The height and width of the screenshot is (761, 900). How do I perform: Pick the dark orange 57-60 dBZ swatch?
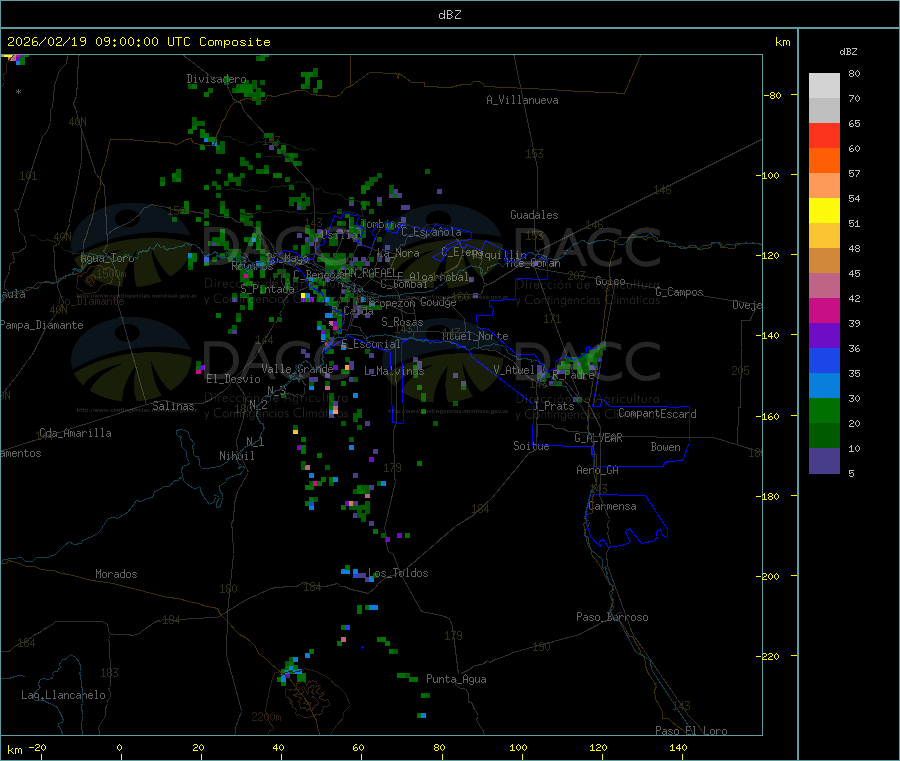point(824,161)
